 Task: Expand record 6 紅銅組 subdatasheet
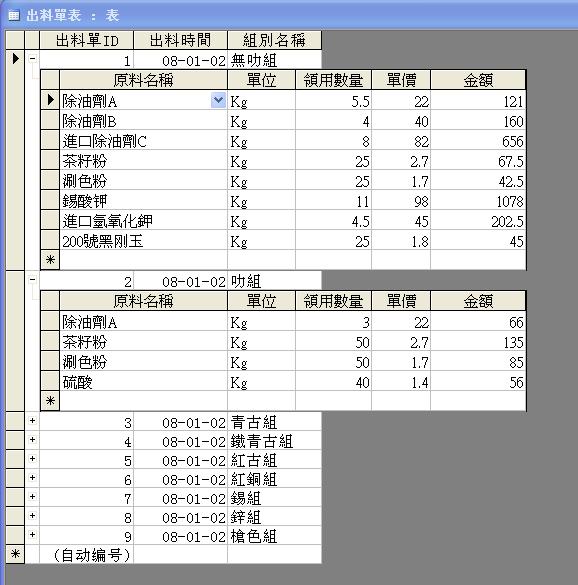click(x=32, y=478)
